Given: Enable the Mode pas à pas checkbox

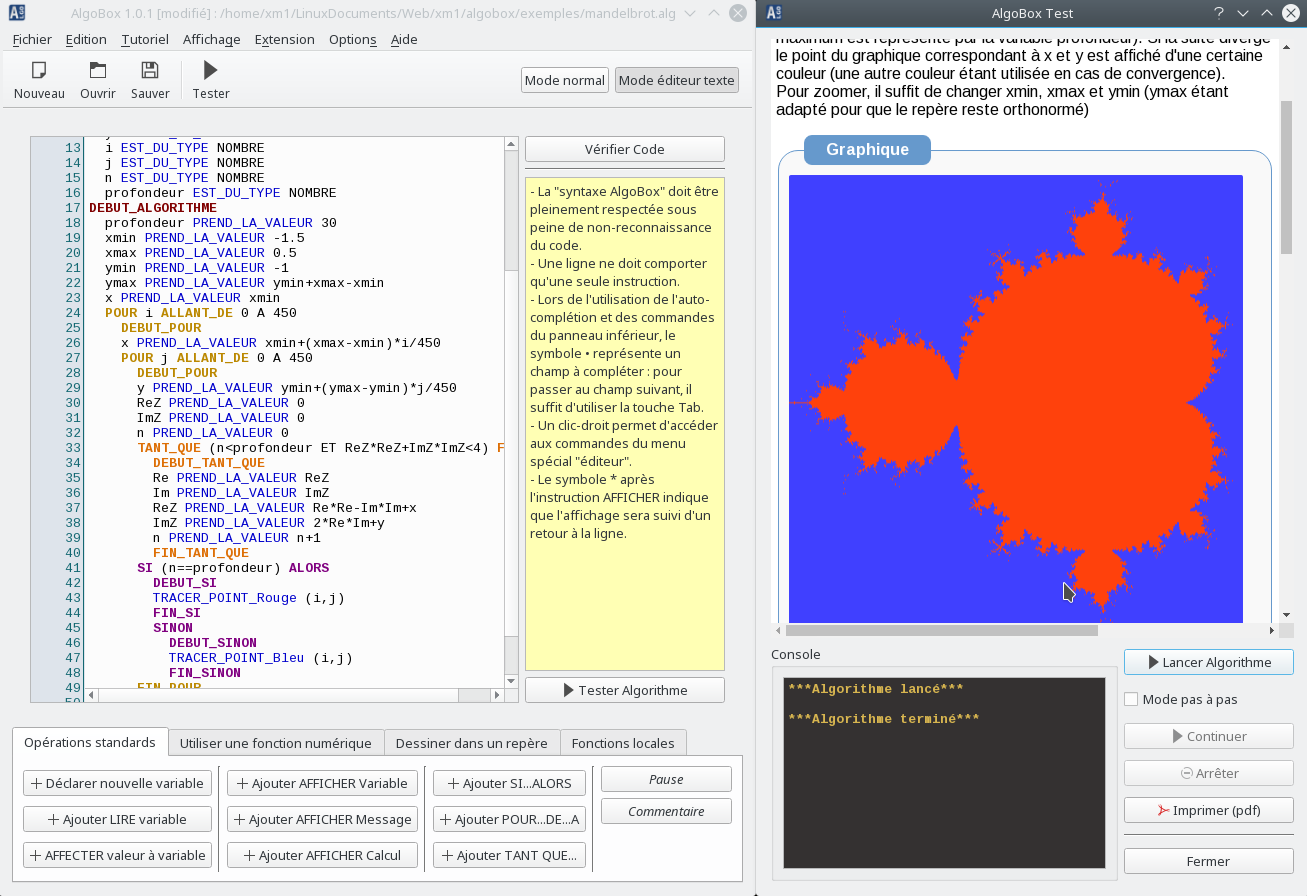Looking at the screenshot, I should click(x=1131, y=700).
